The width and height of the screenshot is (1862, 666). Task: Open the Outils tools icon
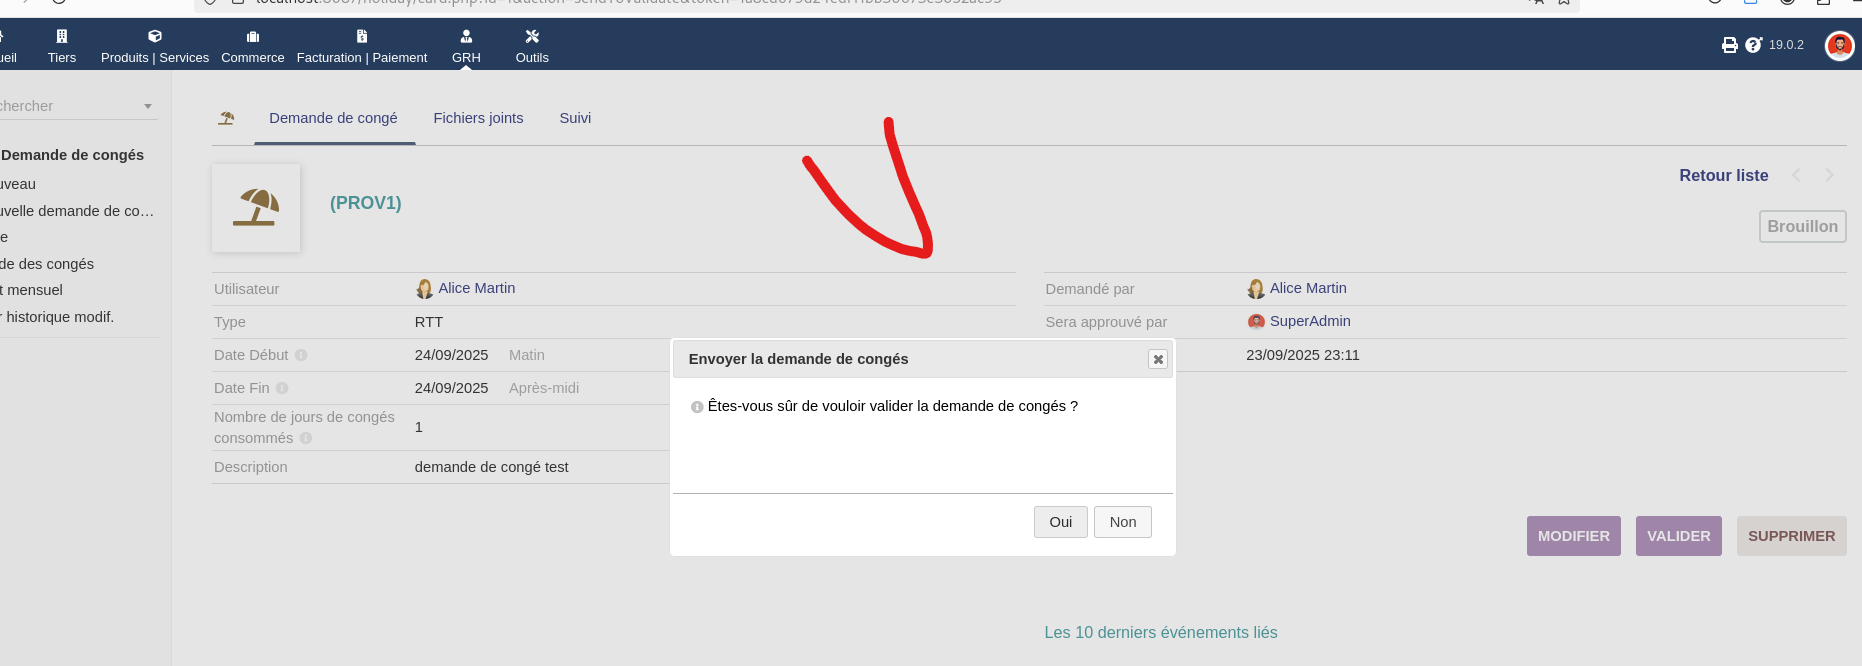coord(532,36)
